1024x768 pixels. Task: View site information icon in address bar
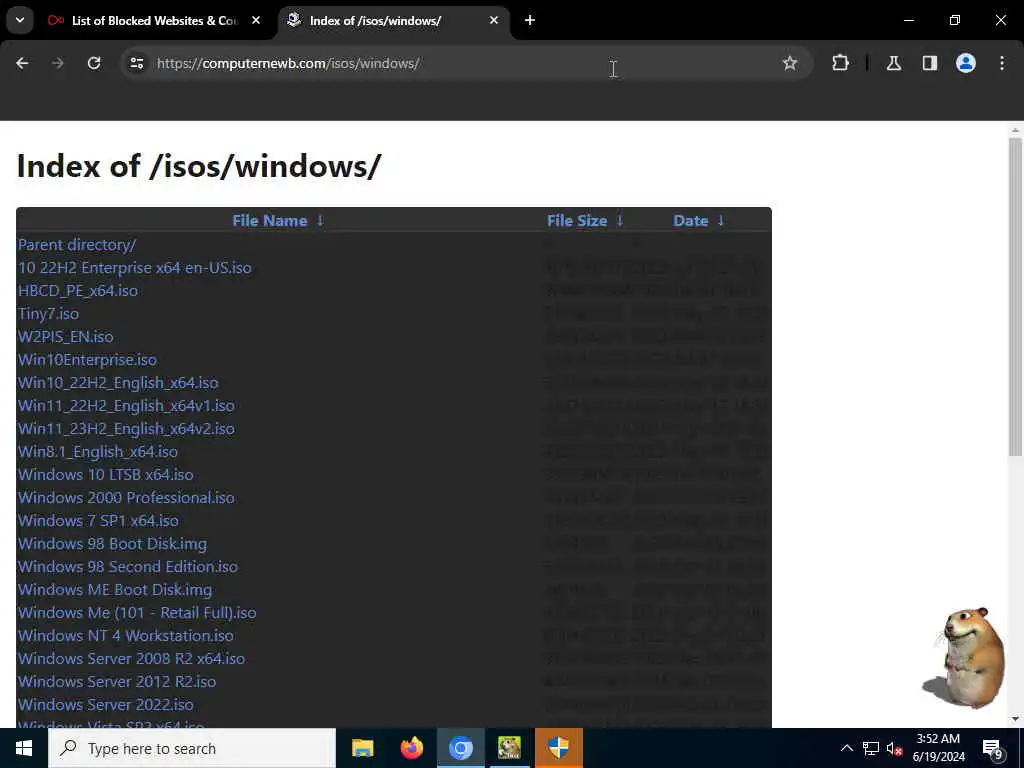click(x=136, y=63)
